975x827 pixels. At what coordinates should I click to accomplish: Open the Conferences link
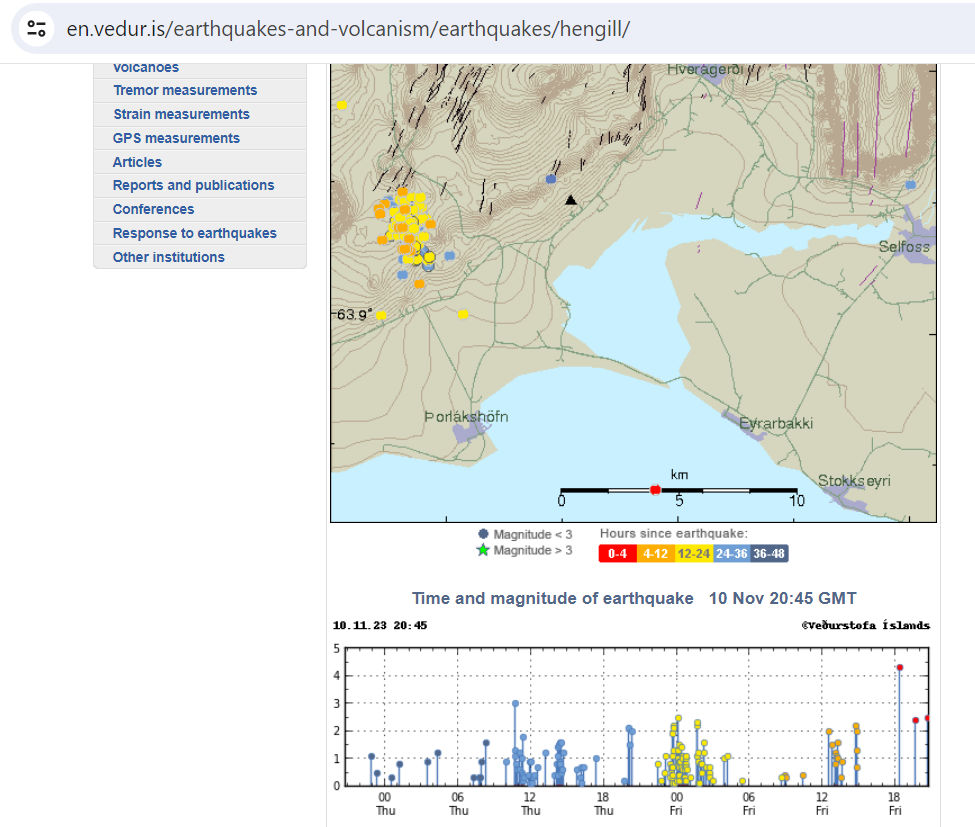(153, 209)
